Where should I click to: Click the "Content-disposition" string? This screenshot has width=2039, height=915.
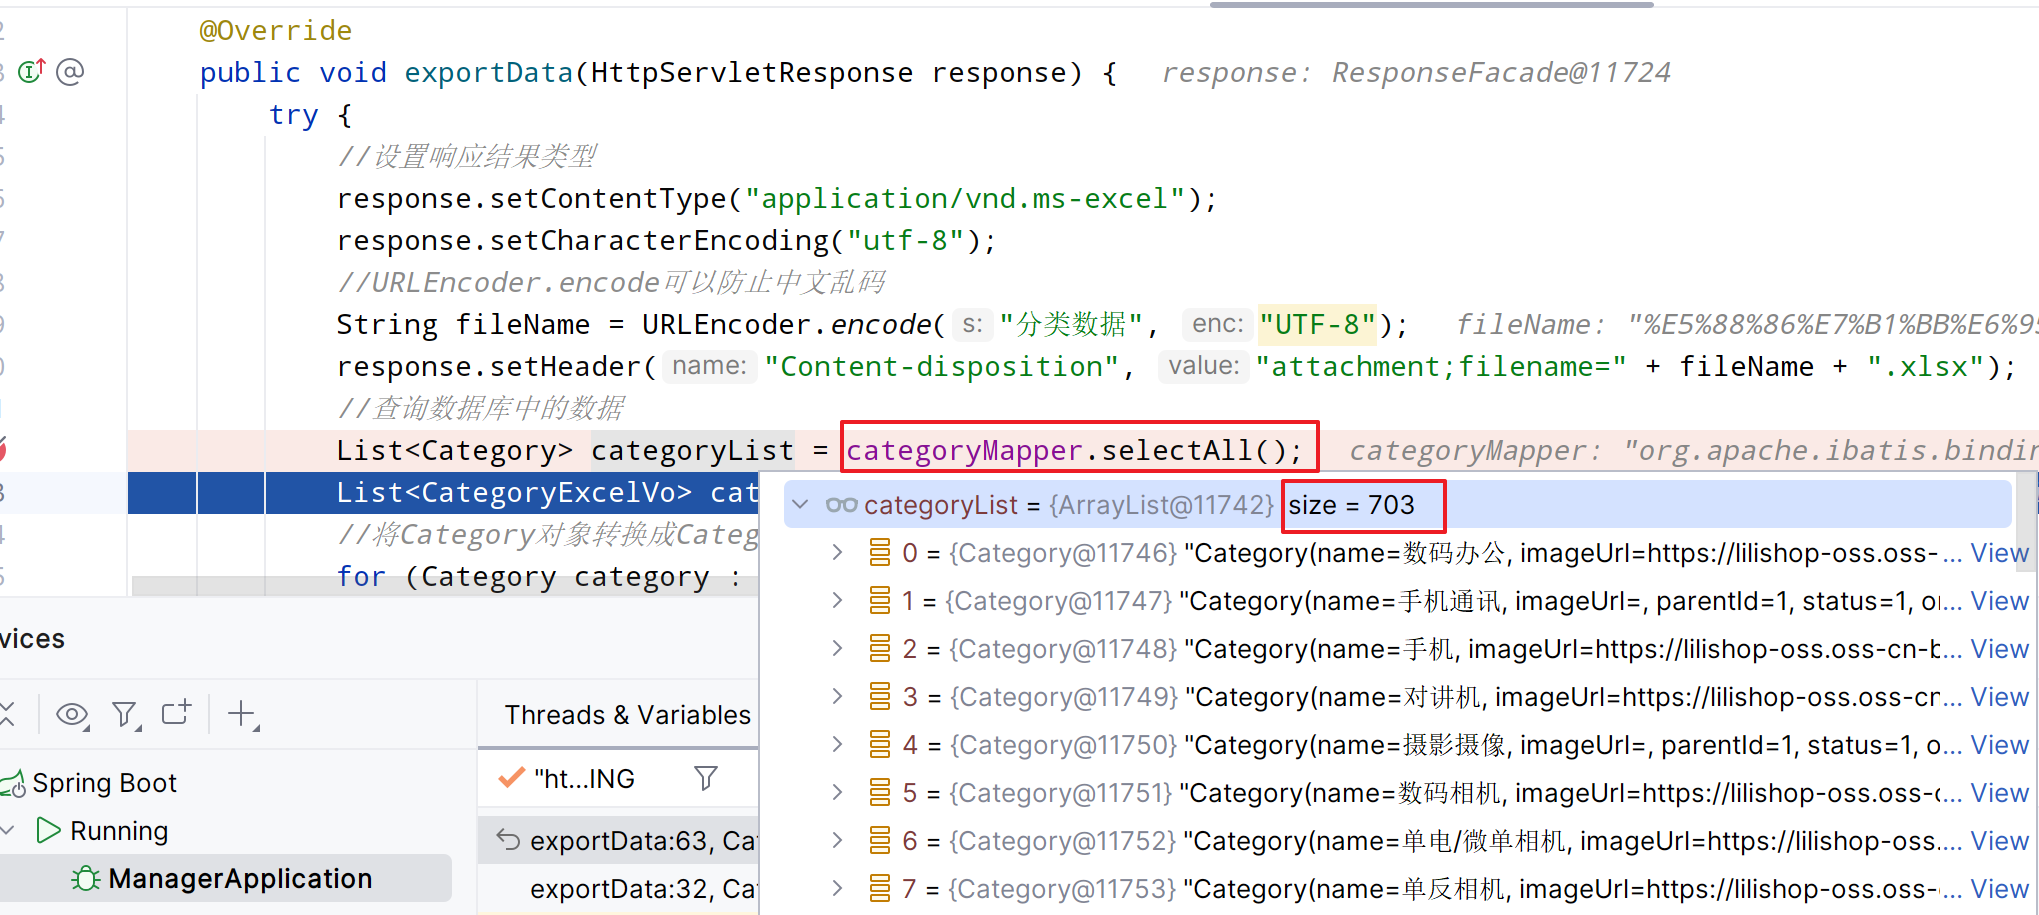click(x=942, y=366)
